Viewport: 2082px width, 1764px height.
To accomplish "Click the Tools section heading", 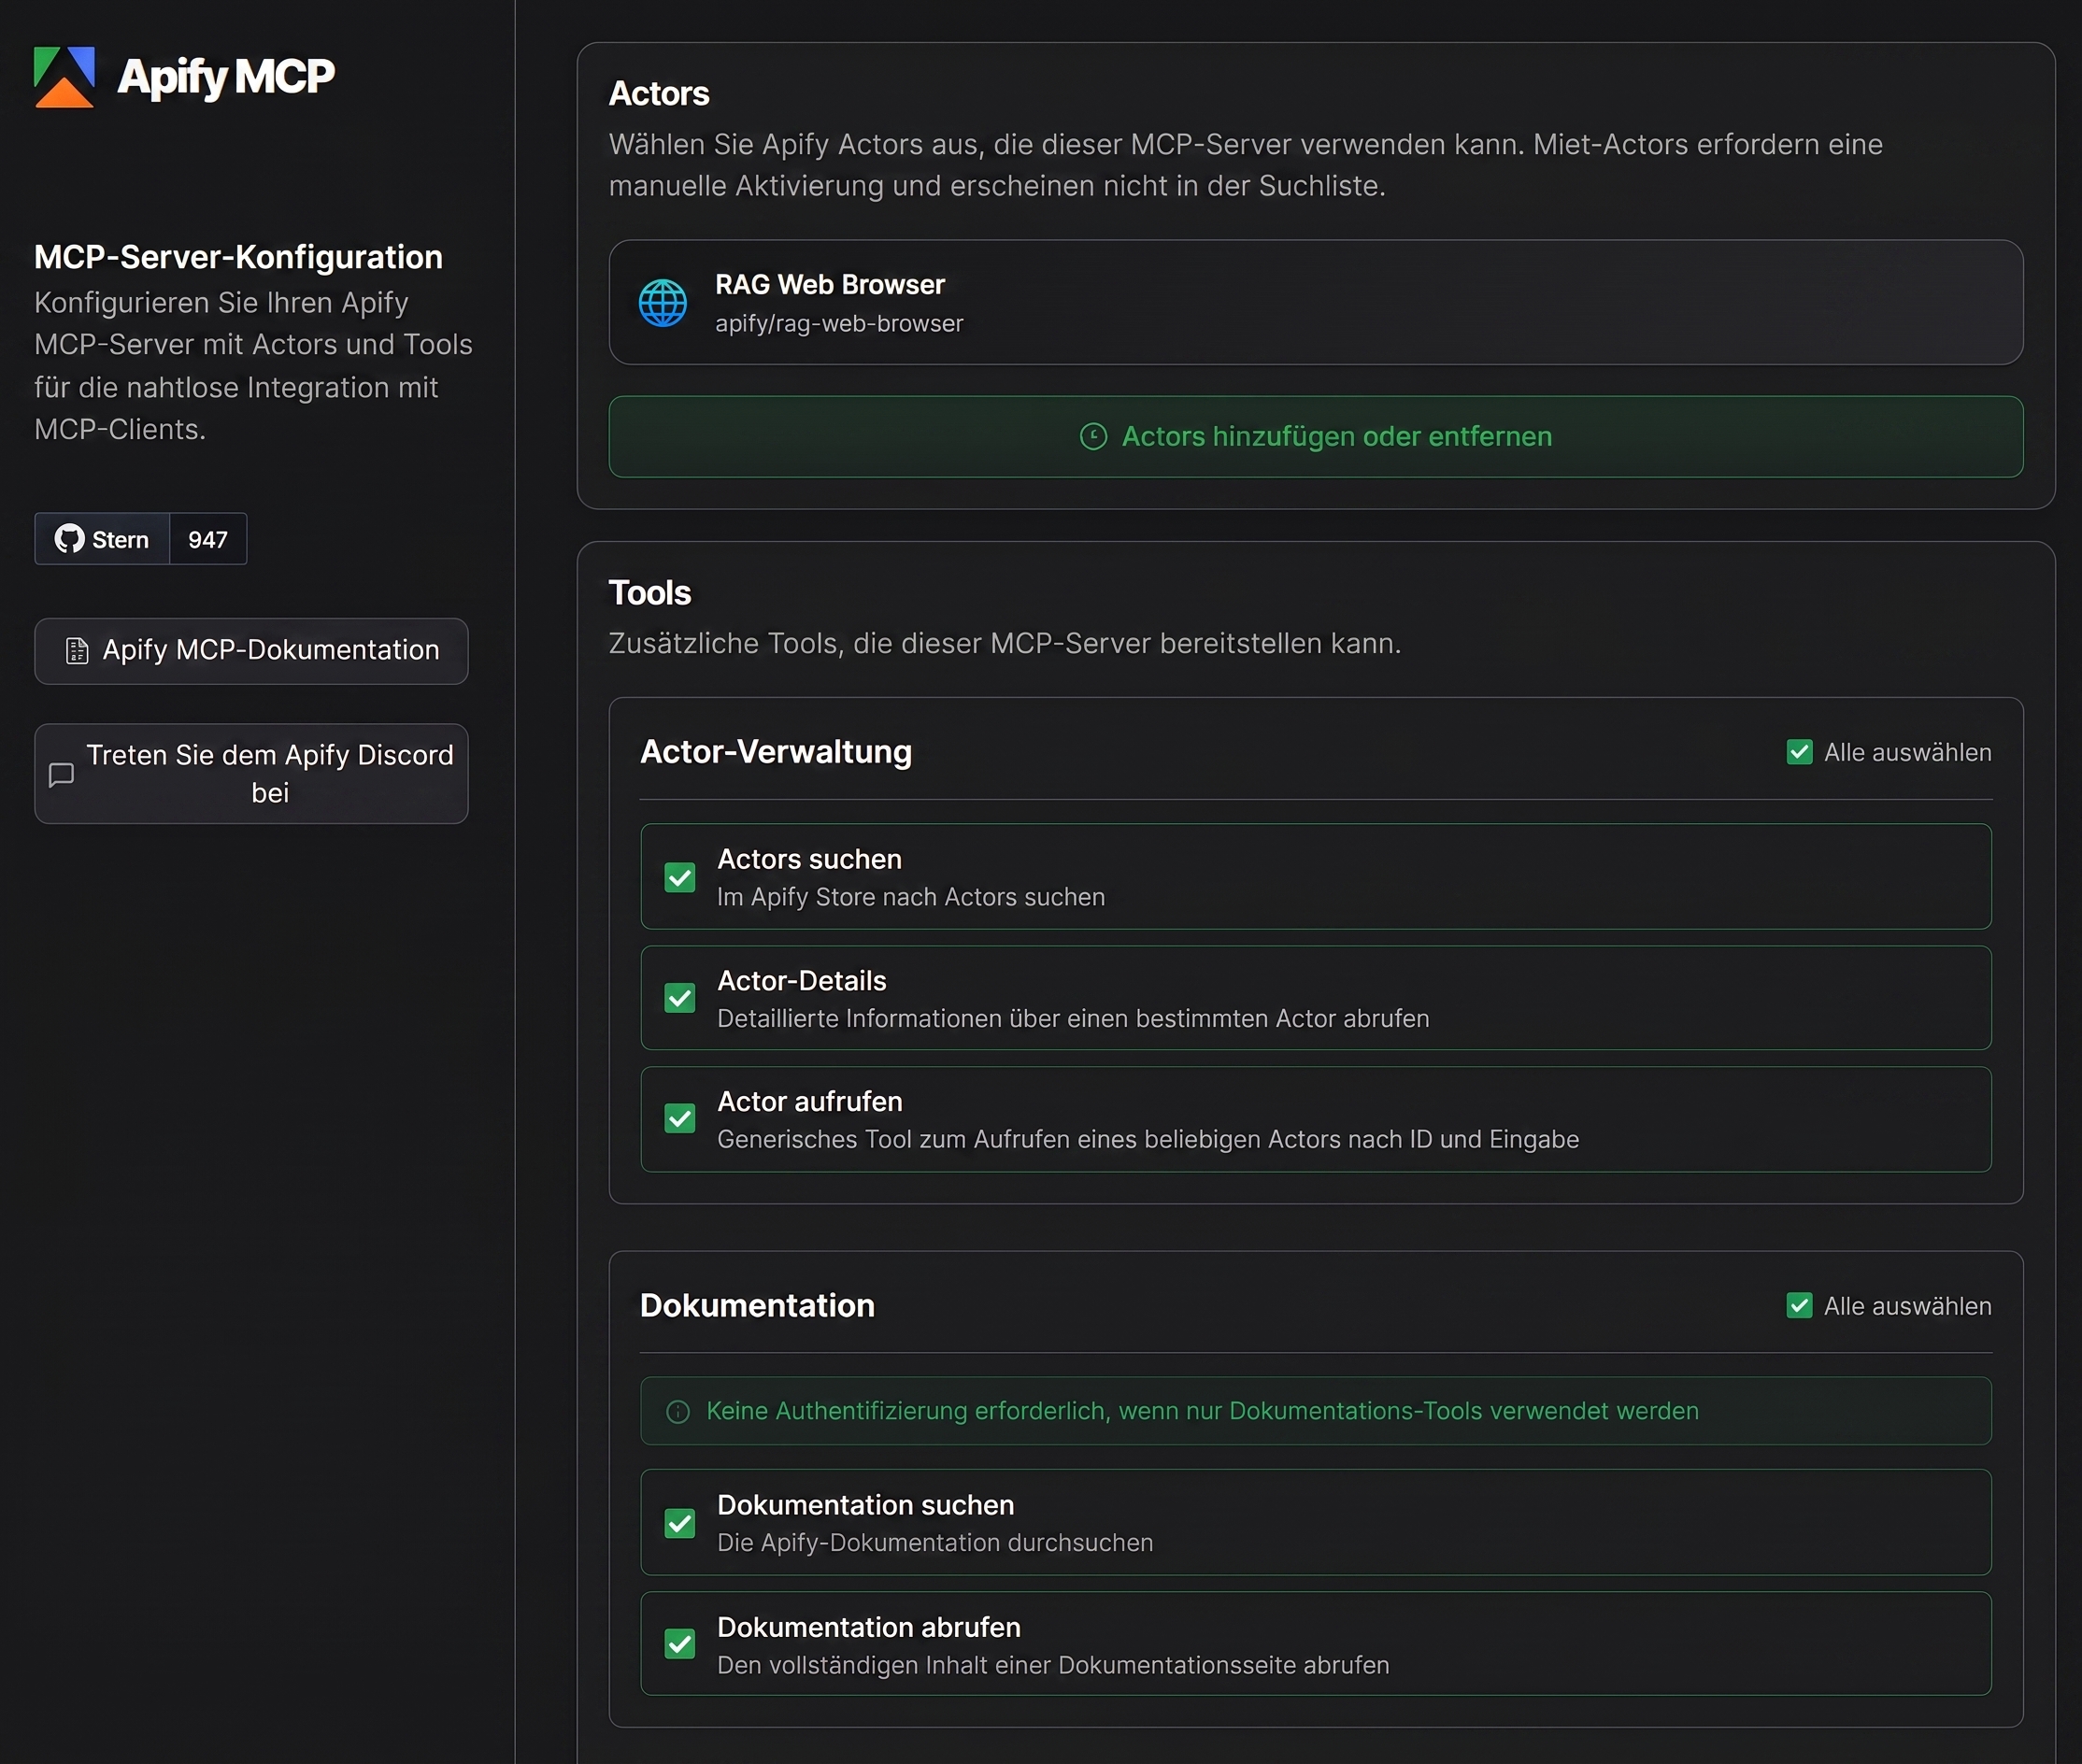I will click(x=650, y=593).
